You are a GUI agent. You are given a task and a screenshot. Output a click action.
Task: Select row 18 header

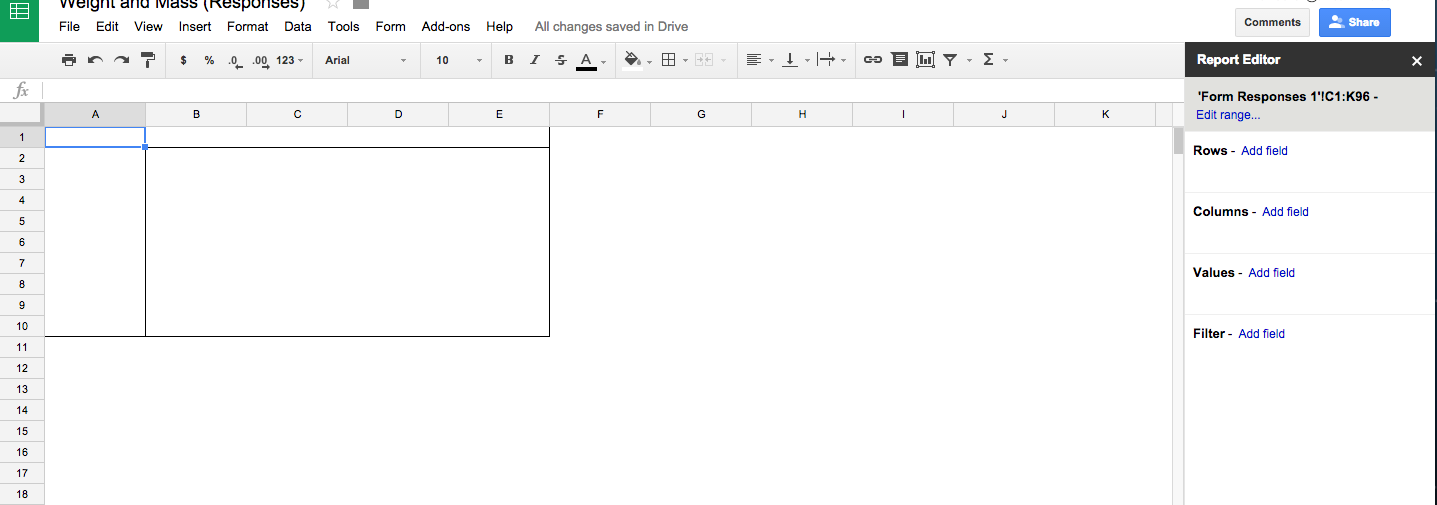[x=22, y=494]
